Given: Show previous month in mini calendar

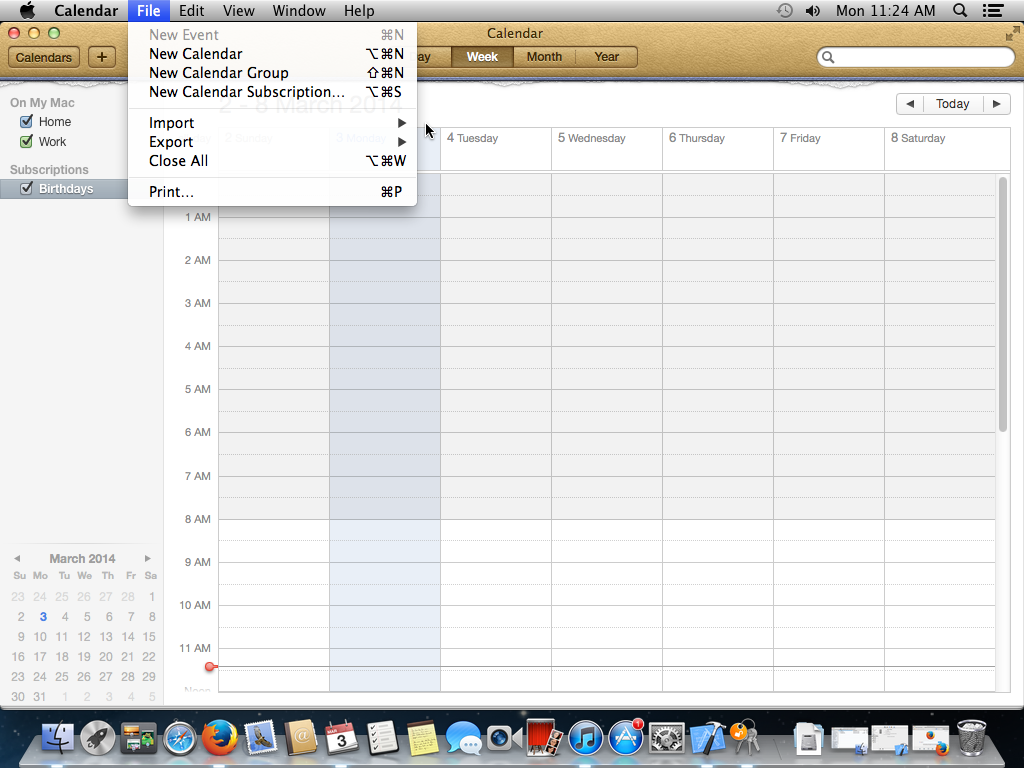Looking at the screenshot, I should tap(17, 558).
